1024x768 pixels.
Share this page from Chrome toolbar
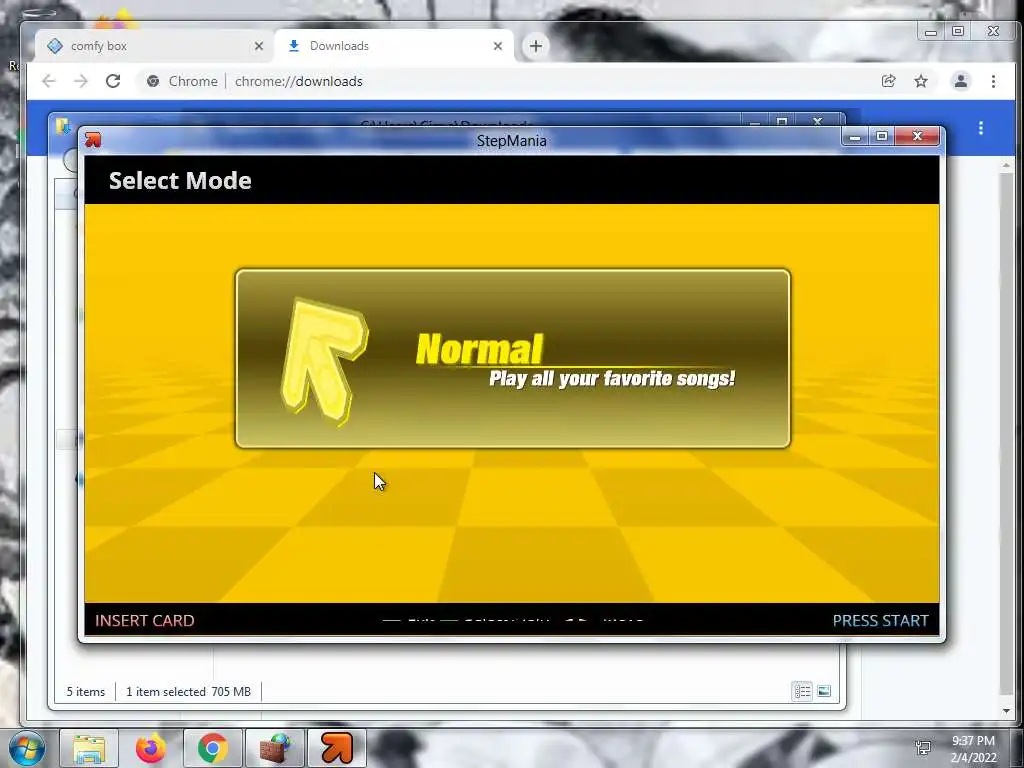pos(888,81)
